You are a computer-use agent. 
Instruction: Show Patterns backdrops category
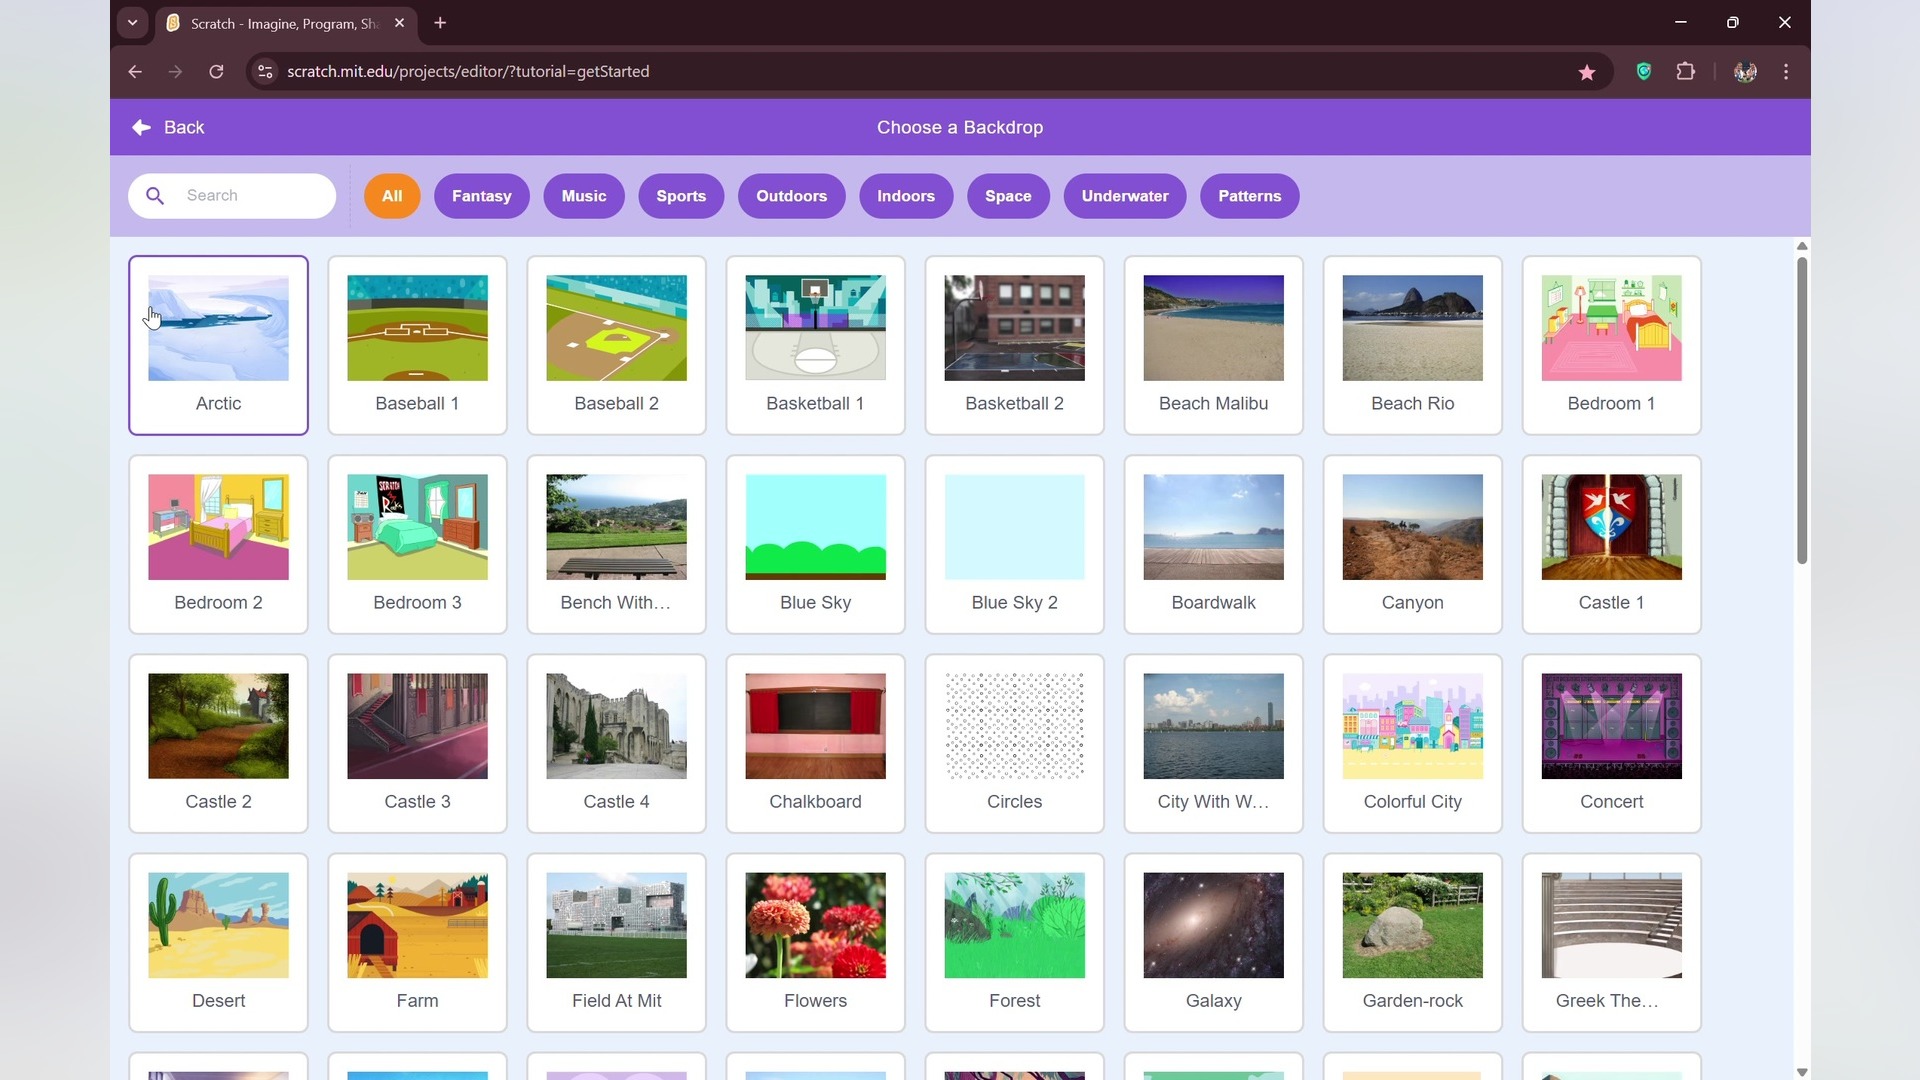tap(1250, 196)
